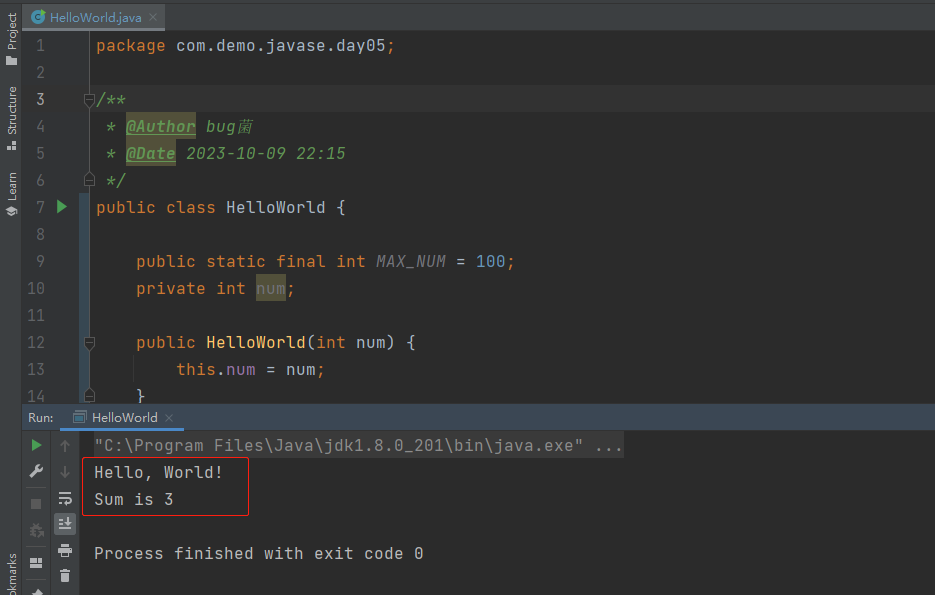Jump down the stack trace arrow

[65, 471]
